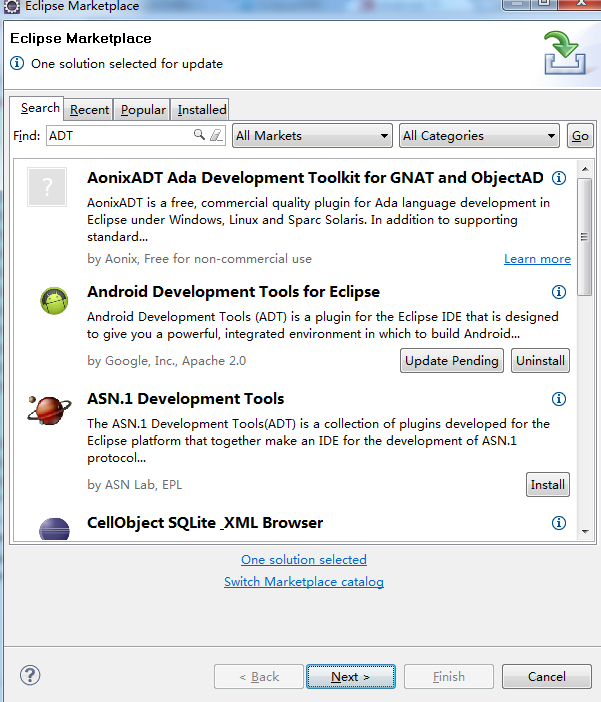Click 'by Google, Inc., Apache 2.0' text
This screenshot has width=601, height=702.
(167, 361)
